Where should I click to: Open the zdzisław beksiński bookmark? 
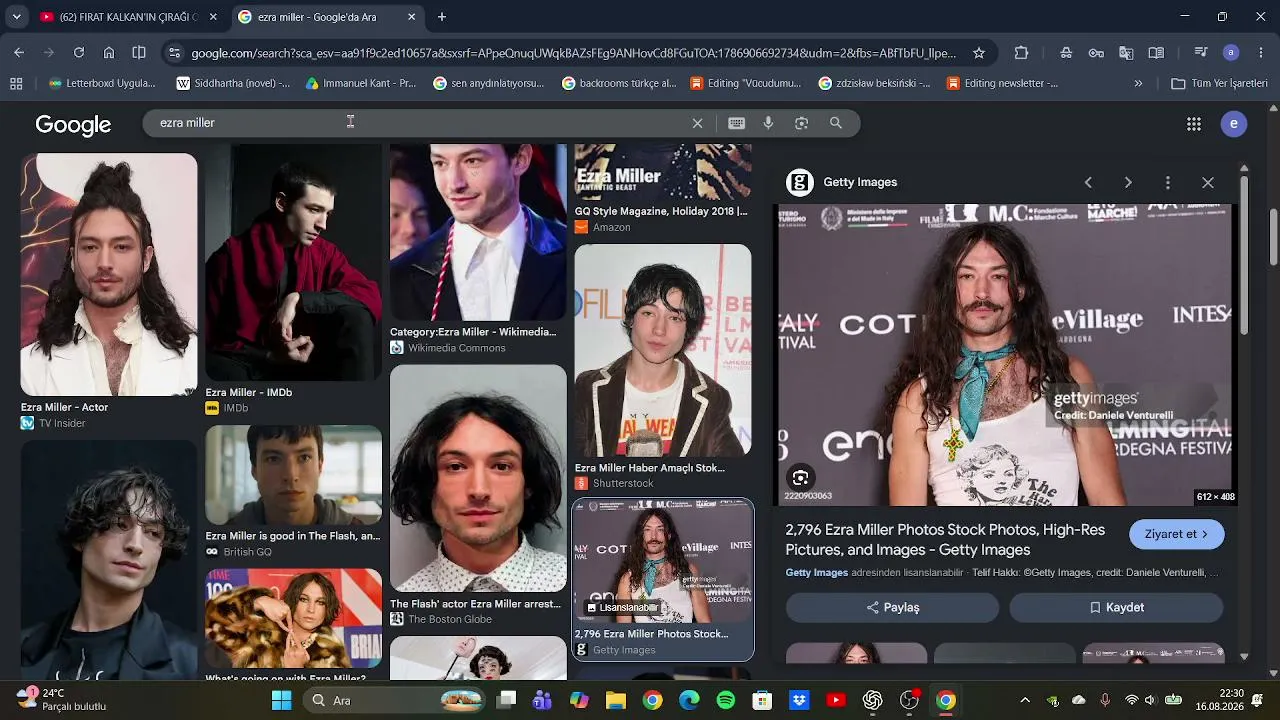pos(874,84)
